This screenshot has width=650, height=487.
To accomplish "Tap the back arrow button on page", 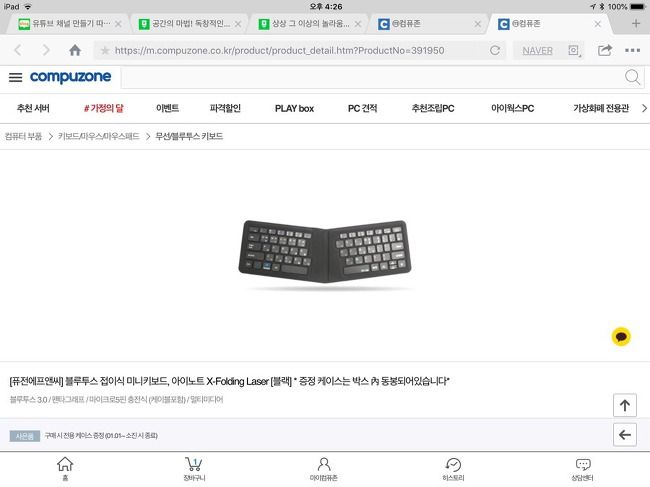I will (625, 434).
